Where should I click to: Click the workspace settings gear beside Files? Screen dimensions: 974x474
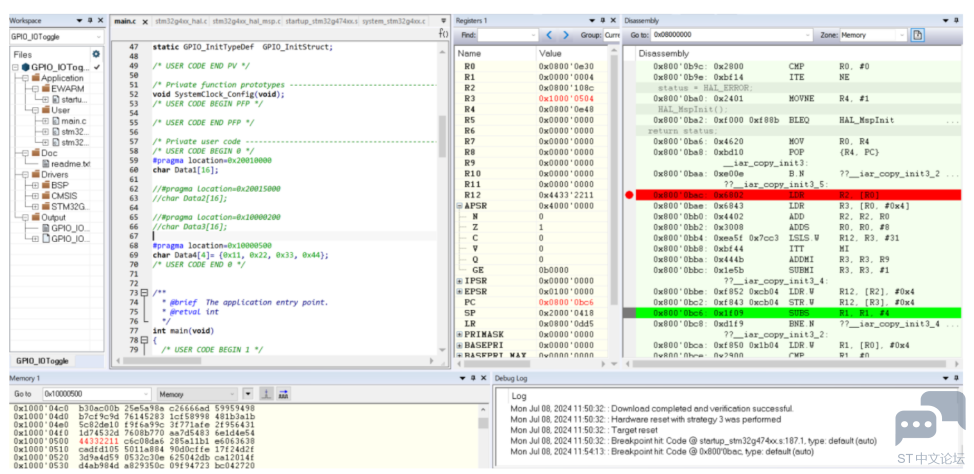pyautogui.click(x=96, y=54)
